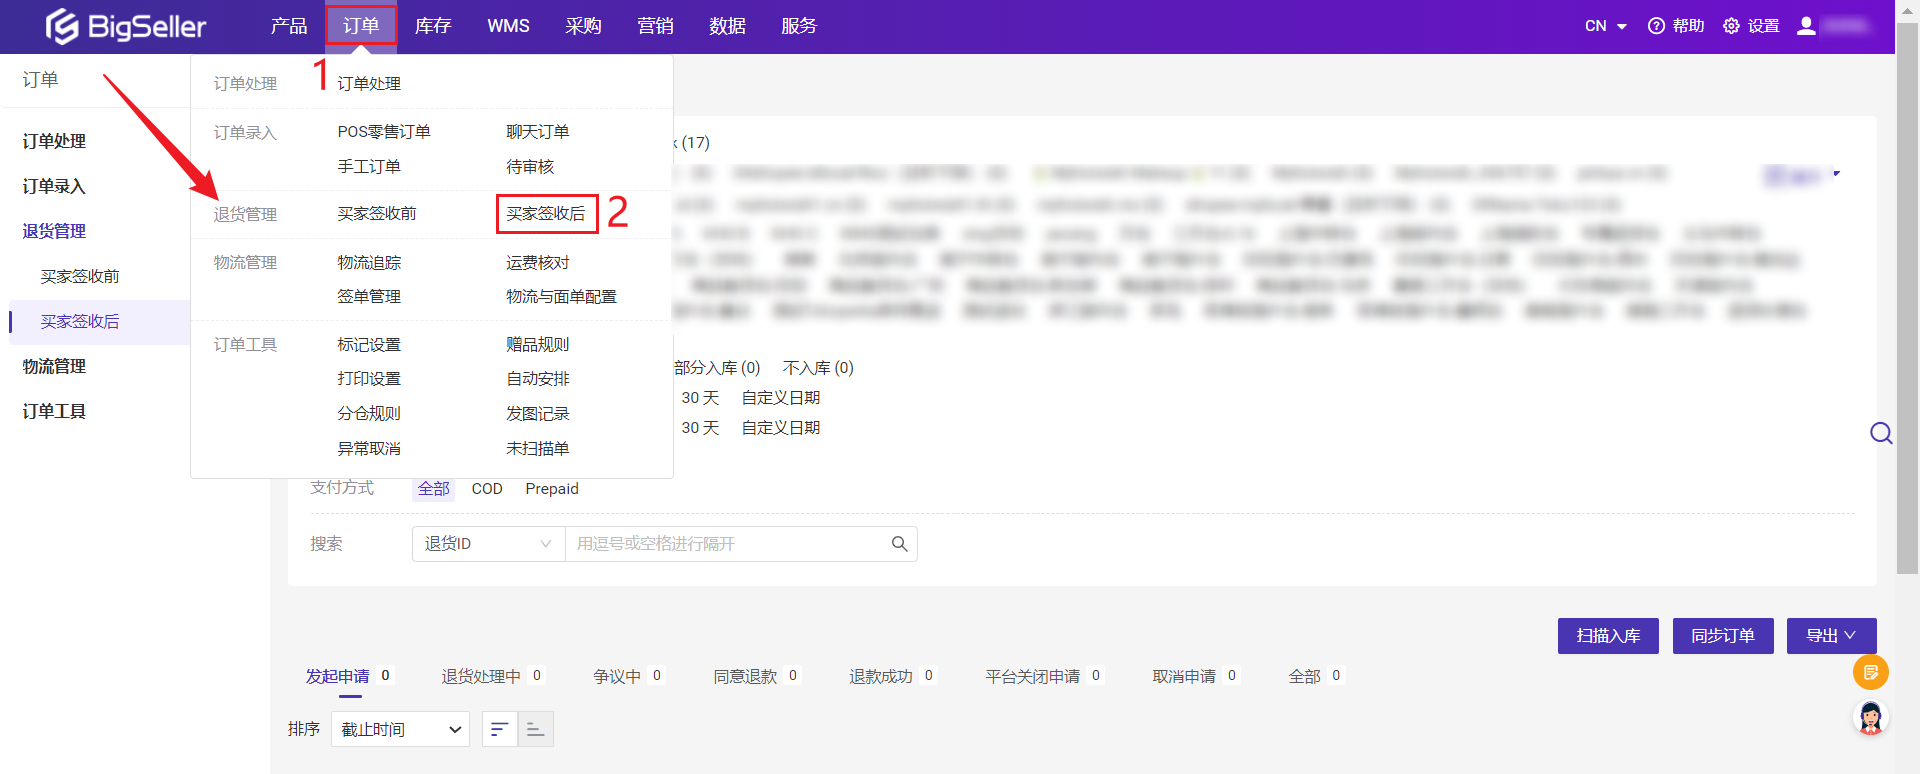The width and height of the screenshot is (1920, 774).
Task: Switch to 退货处理中 tab
Action: 493,677
